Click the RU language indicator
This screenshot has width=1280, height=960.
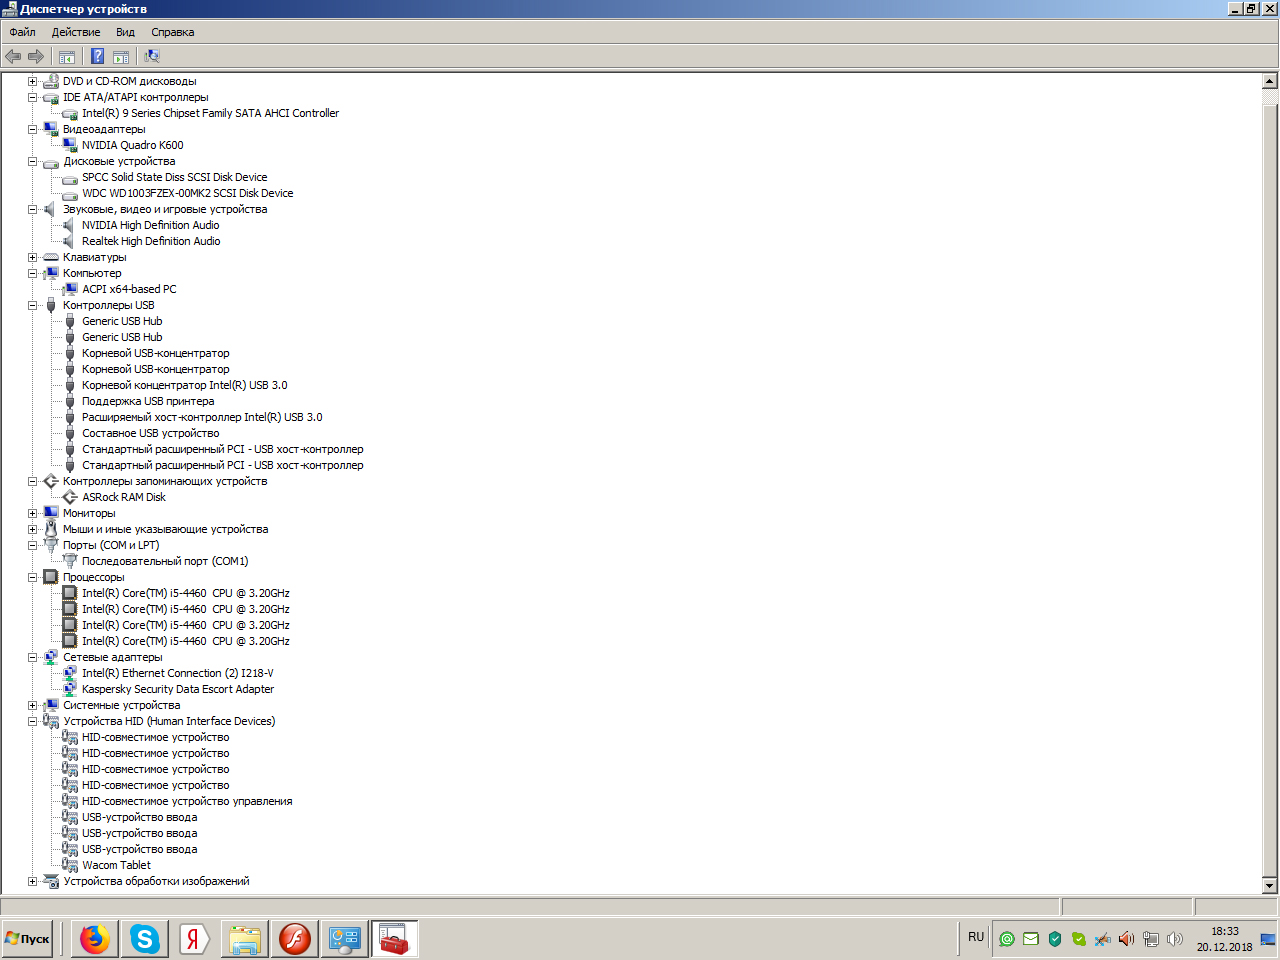976,937
